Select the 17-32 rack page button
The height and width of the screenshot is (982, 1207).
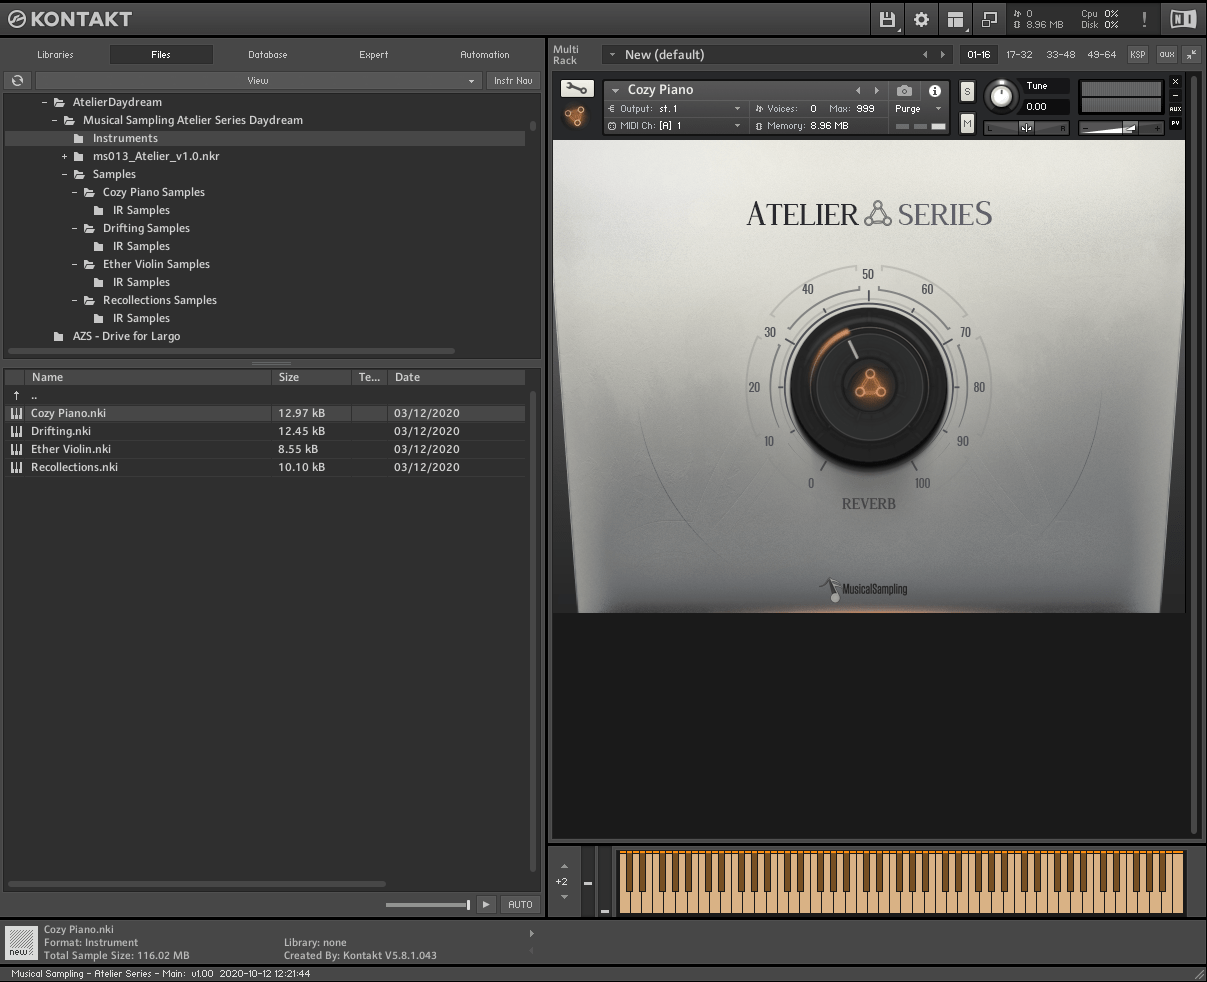(1019, 55)
